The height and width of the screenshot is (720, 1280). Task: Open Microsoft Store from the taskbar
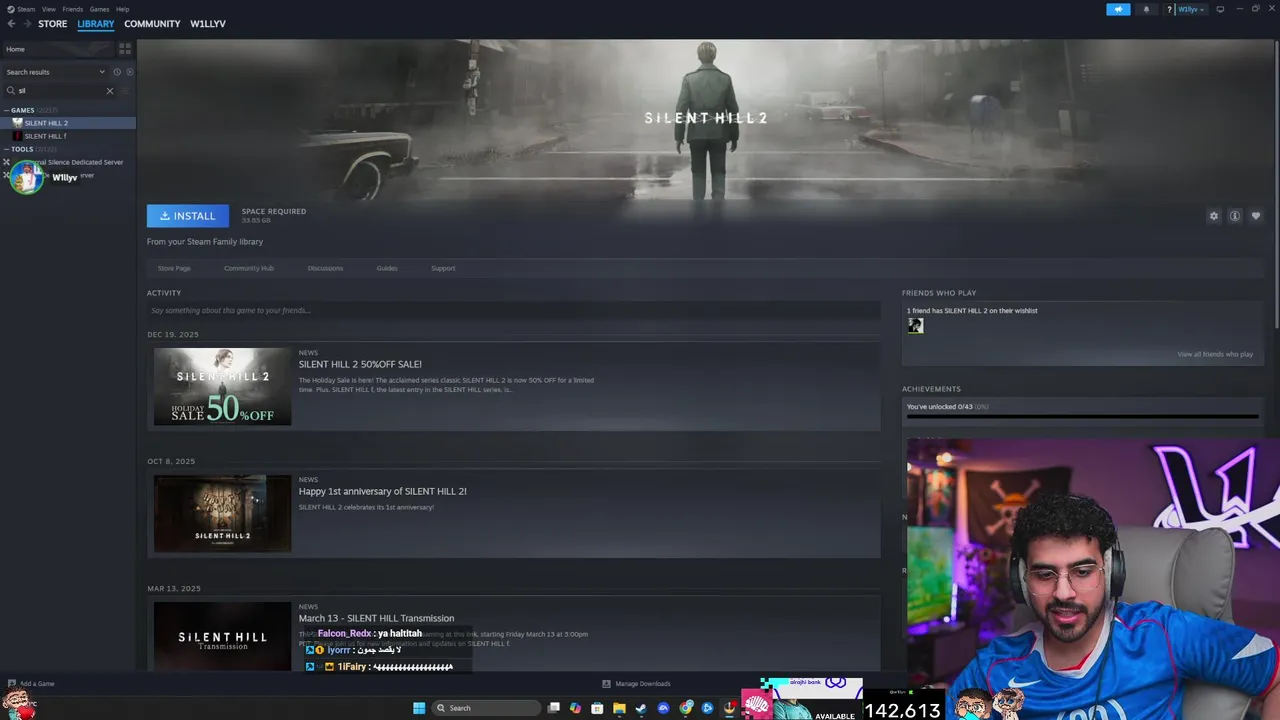click(x=597, y=708)
